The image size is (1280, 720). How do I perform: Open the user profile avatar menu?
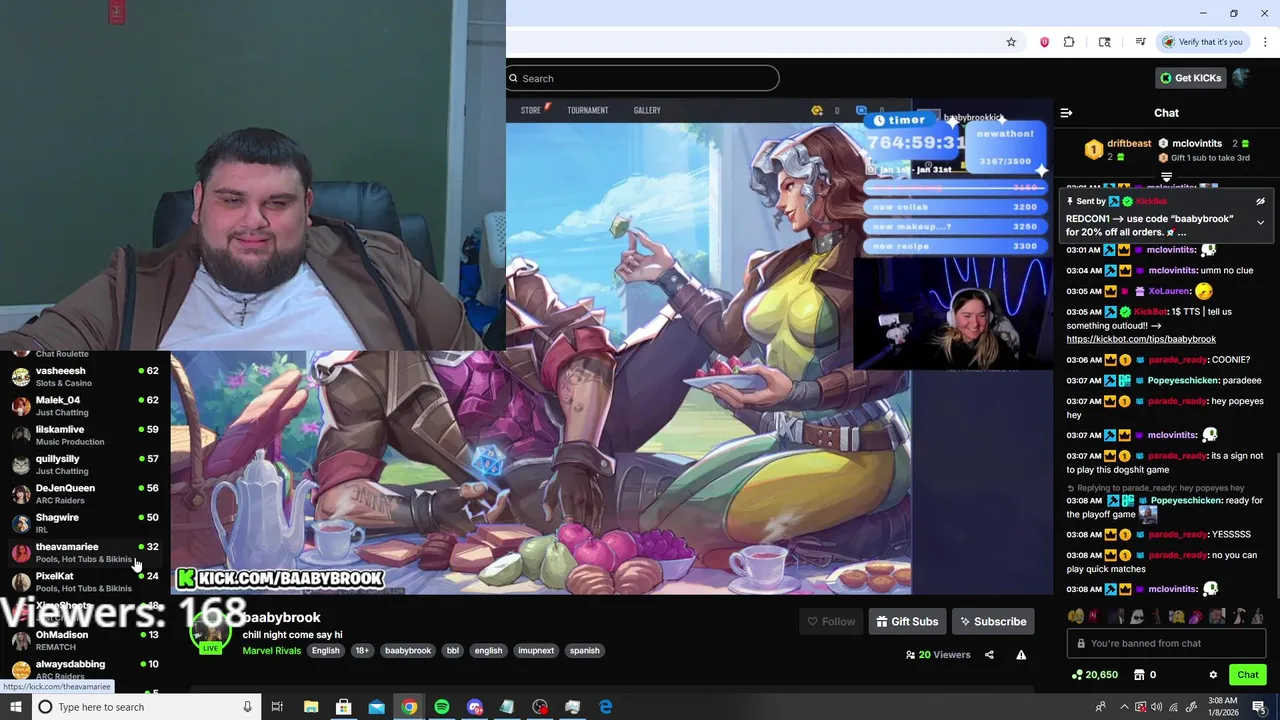[1242, 78]
